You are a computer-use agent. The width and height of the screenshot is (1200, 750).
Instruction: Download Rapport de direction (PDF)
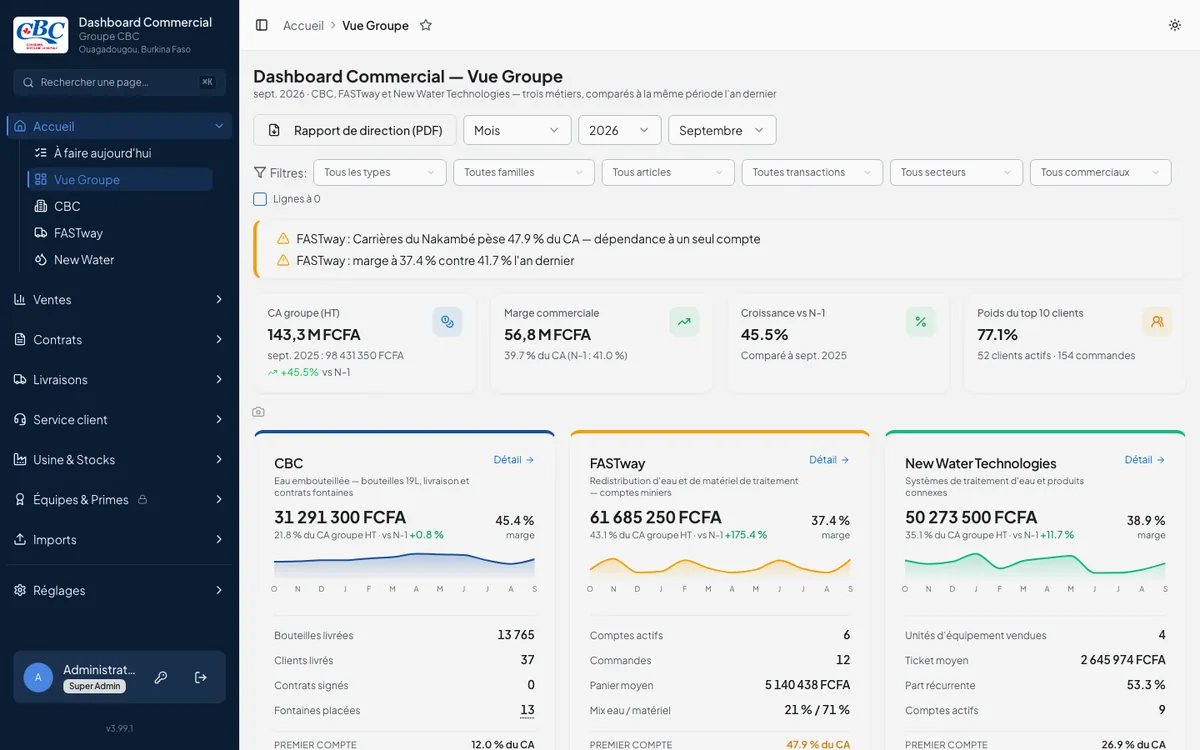click(355, 130)
